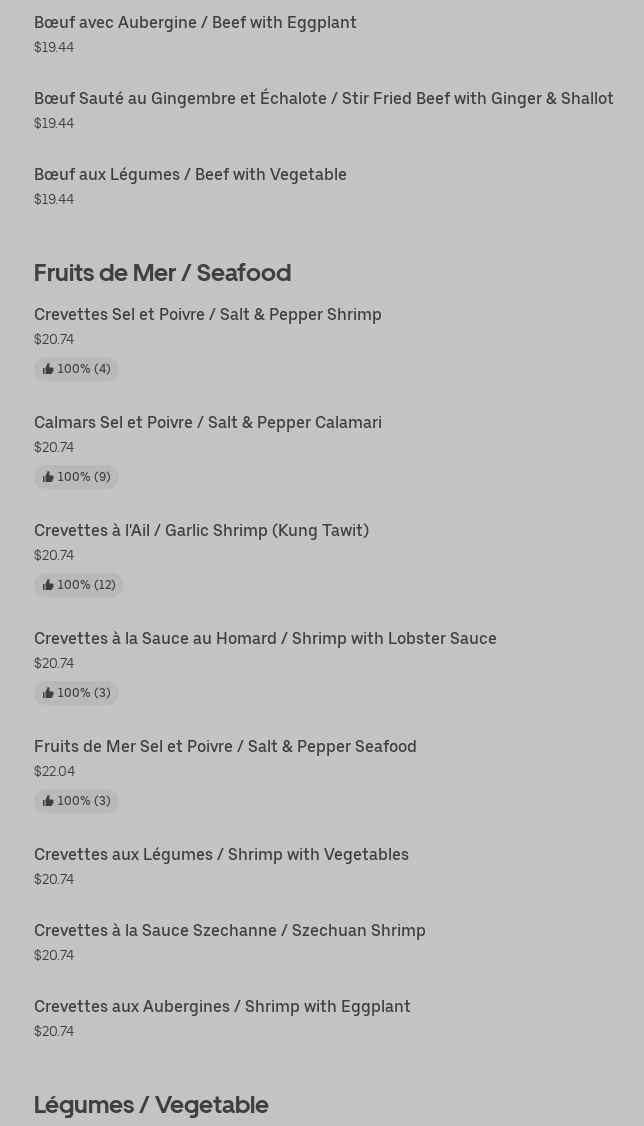Click thumbs-up icon under Salt & Pepper Seafood
The width and height of the screenshot is (644, 1126).
pos(48,801)
